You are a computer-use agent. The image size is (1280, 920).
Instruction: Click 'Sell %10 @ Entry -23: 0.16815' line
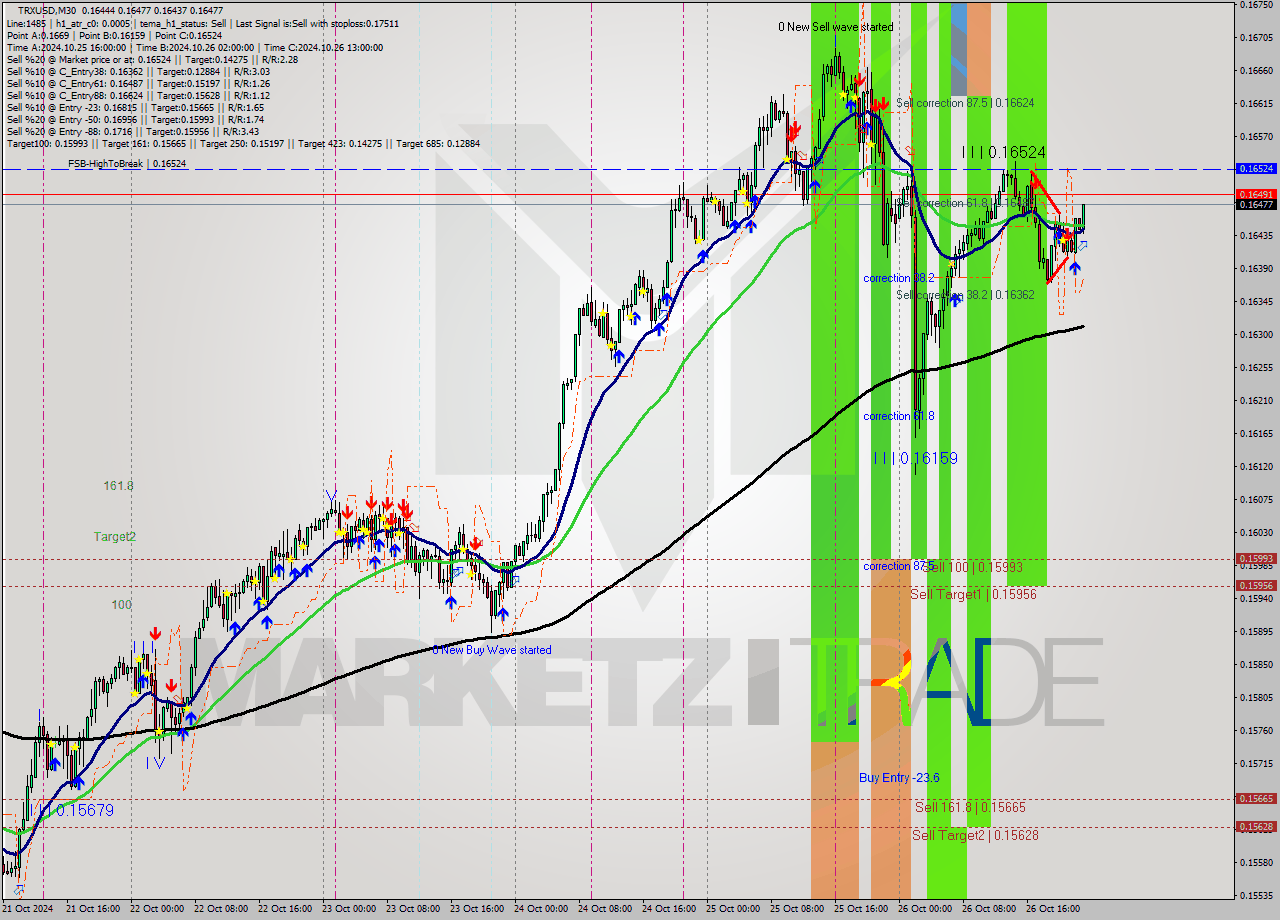tap(135, 107)
